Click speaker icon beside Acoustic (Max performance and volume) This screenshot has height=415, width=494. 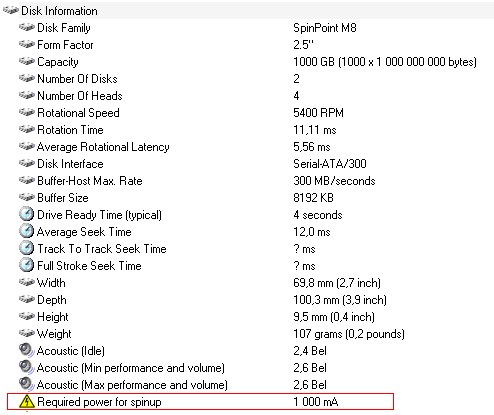(27, 384)
